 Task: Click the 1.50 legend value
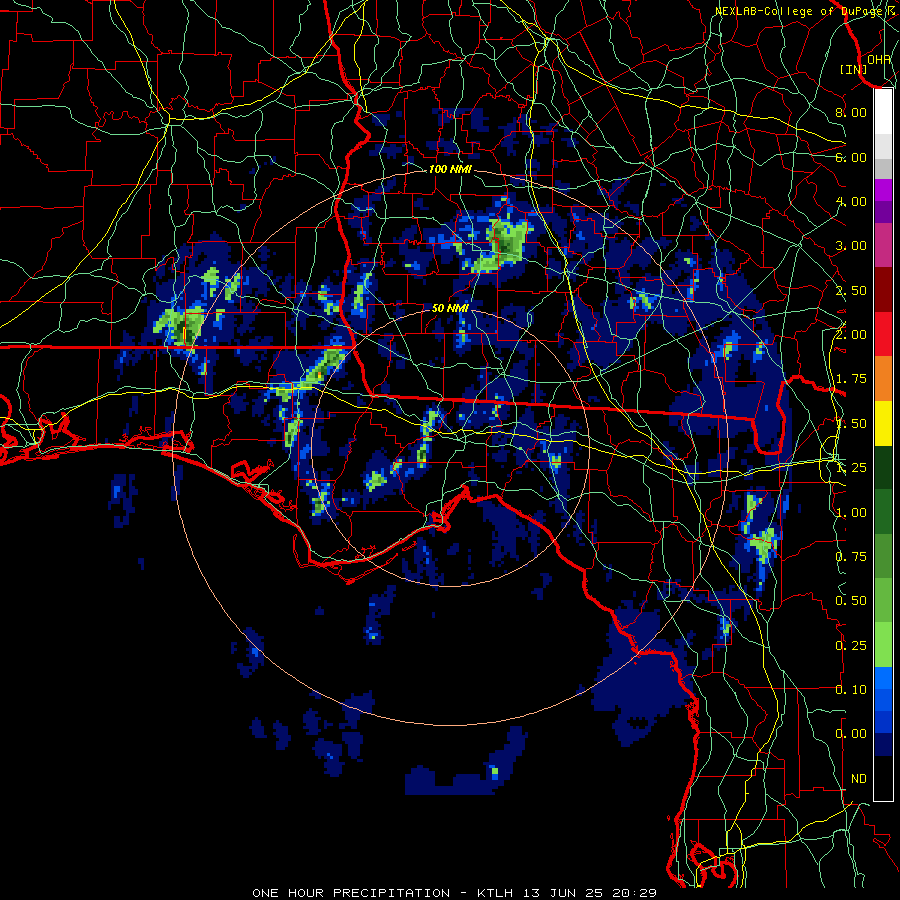click(851, 424)
